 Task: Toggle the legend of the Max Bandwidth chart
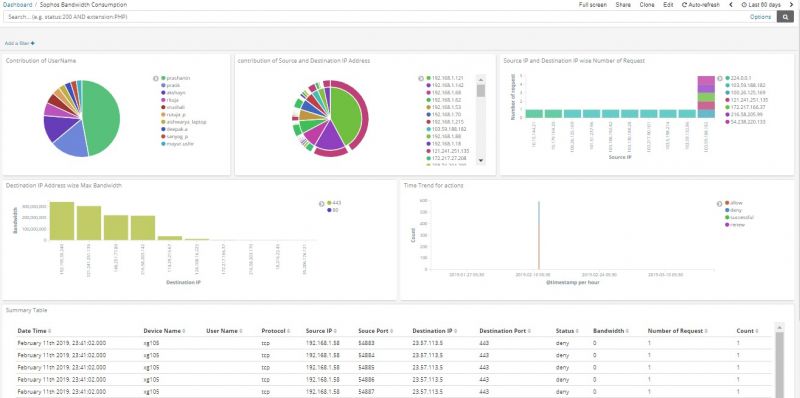pos(321,203)
